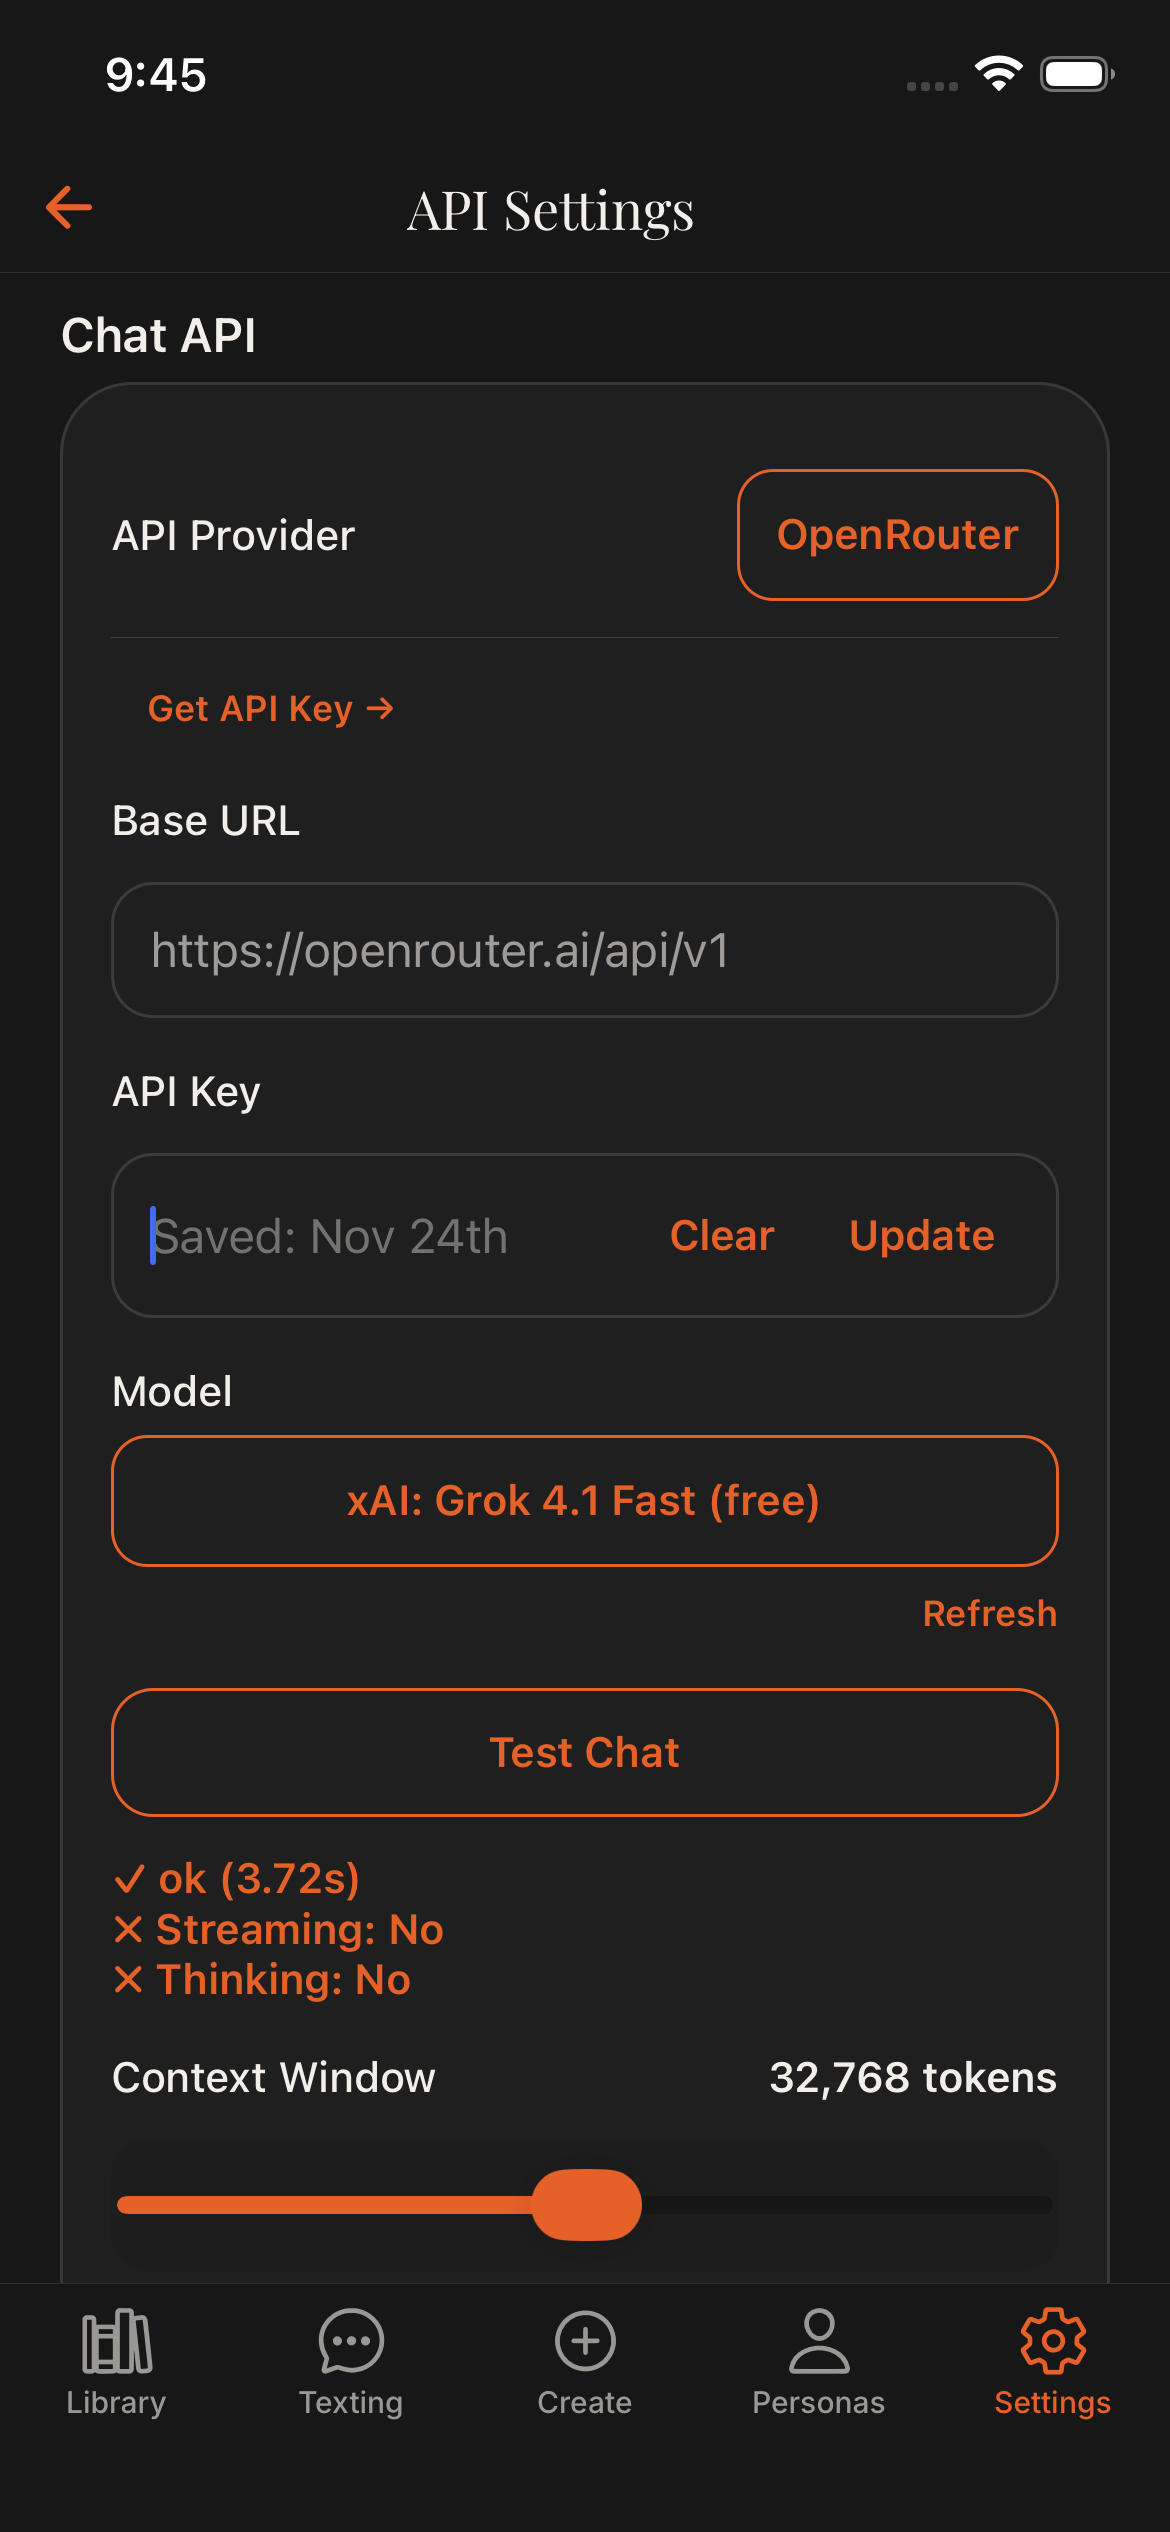Tap Refresh to reload the model list
This screenshot has width=1170, height=2532.
point(989,1613)
